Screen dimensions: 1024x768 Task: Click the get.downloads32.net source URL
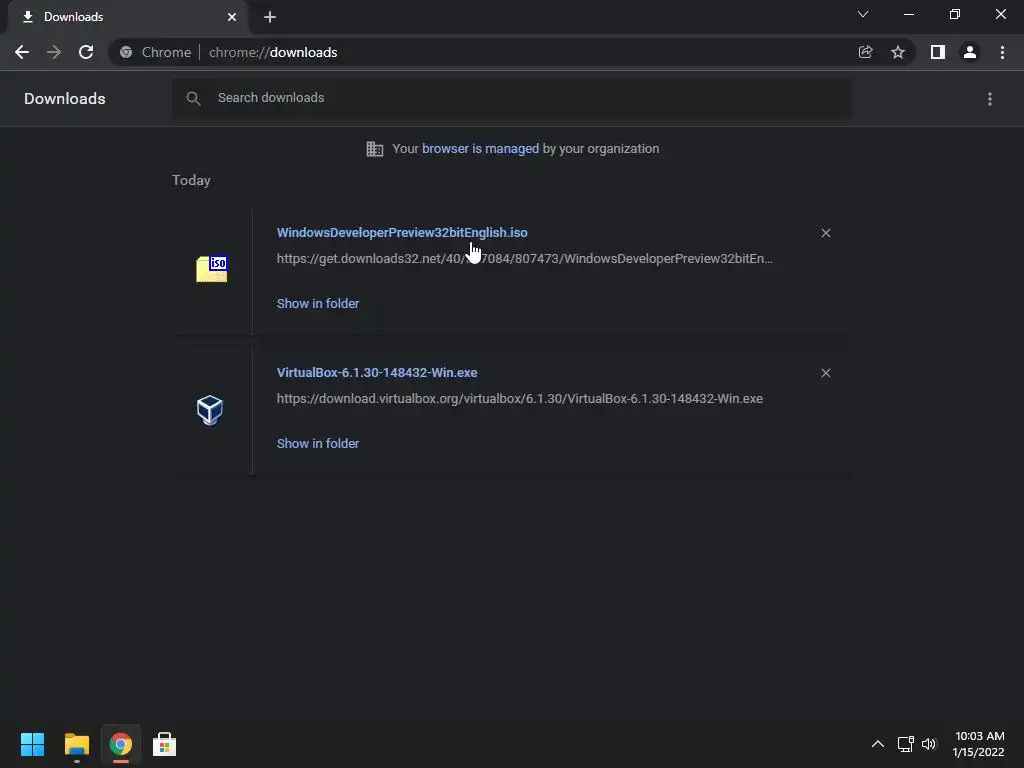coord(524,259)
